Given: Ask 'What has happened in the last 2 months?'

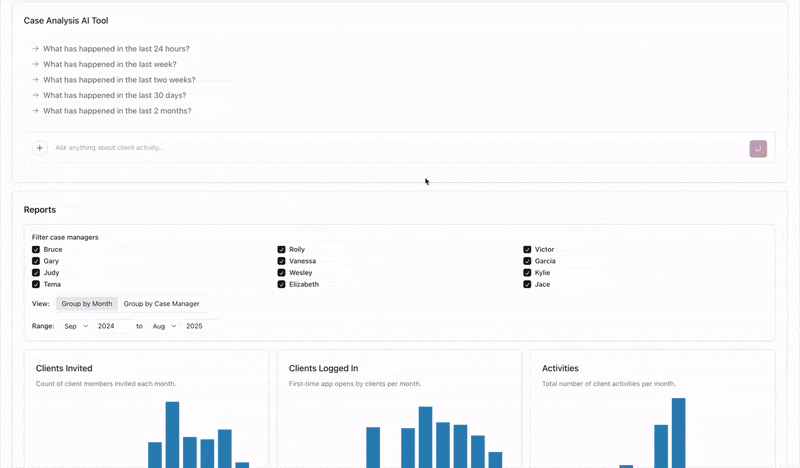Looking at the screenshot, I should pyautogui.click(x=117, y=111).
